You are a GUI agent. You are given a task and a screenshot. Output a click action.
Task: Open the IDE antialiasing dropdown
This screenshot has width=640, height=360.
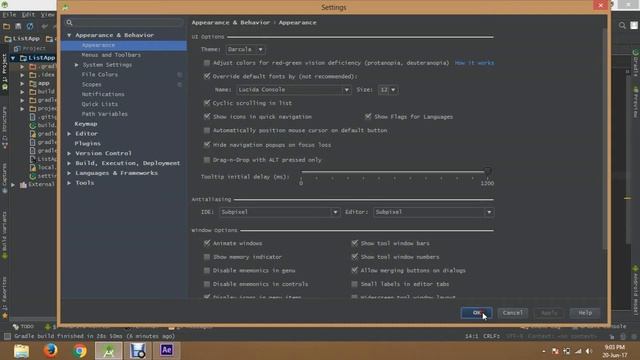pyautogui.click(x=280, y=212)
